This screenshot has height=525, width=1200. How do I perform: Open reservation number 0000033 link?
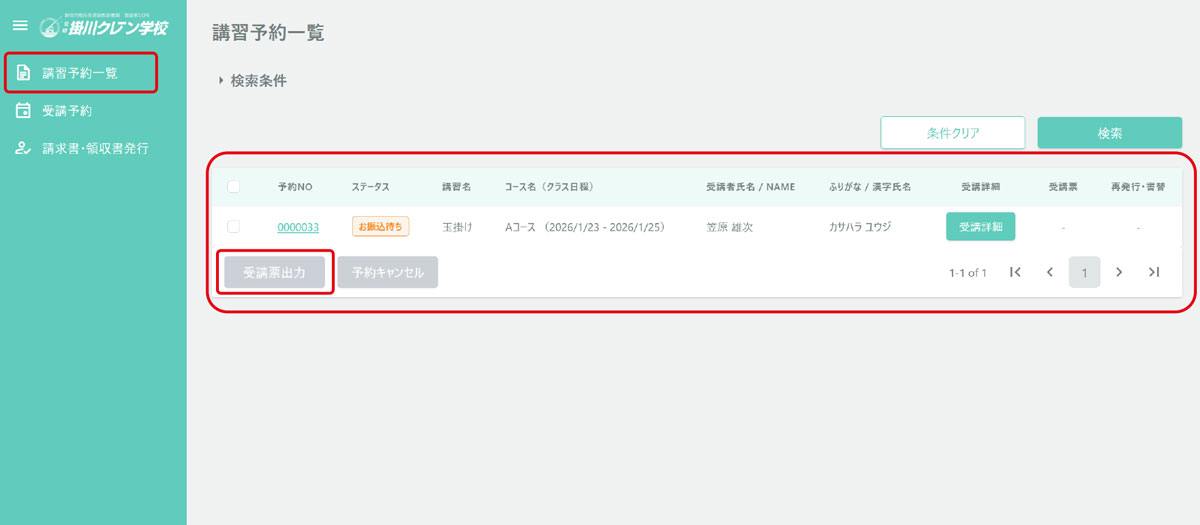[x=298, y=227]
